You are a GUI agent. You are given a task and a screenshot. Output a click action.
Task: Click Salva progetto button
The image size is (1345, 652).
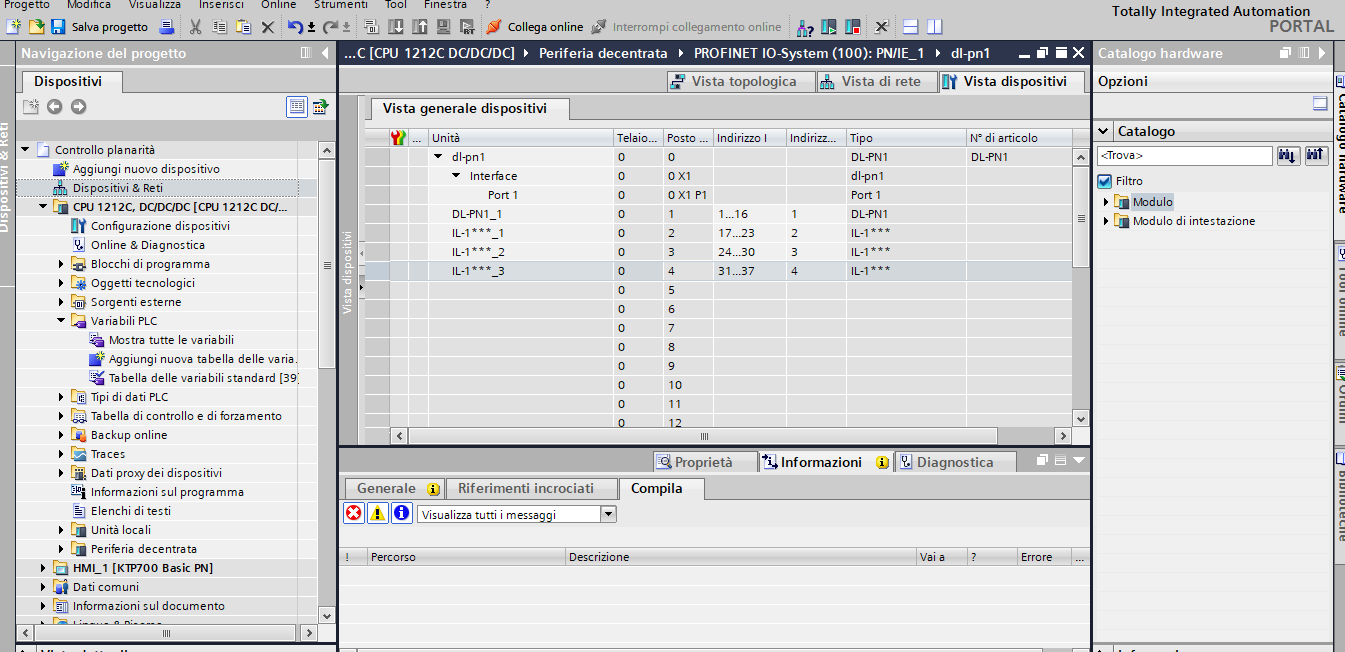[101, 27]
